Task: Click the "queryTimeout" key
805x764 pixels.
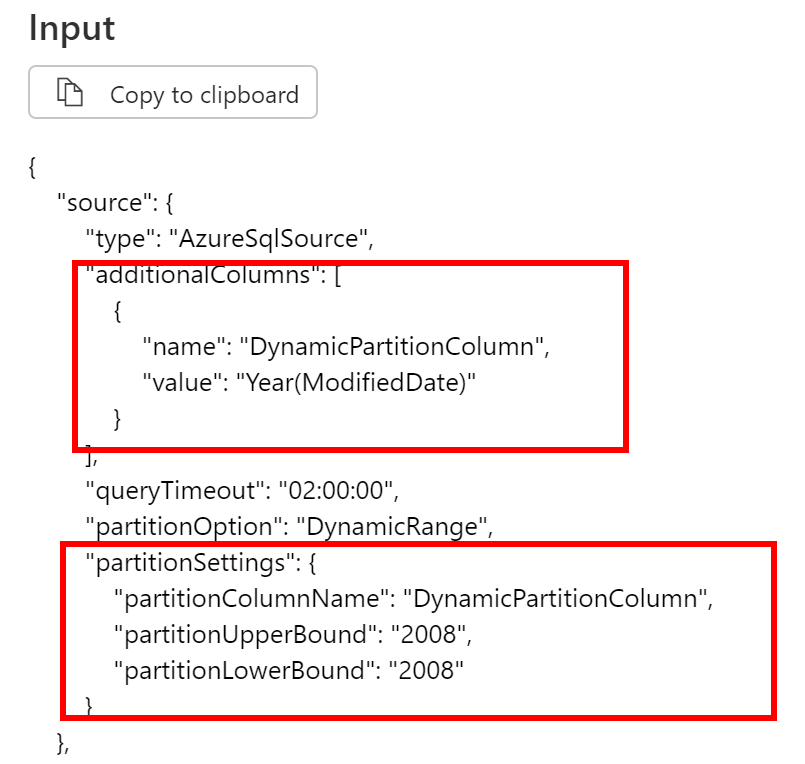Action: [176, 491]
